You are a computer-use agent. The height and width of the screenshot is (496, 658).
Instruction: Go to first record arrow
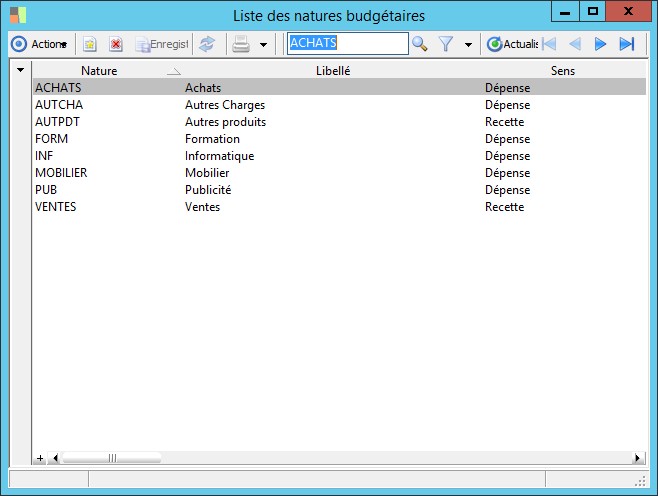point(549,44)
